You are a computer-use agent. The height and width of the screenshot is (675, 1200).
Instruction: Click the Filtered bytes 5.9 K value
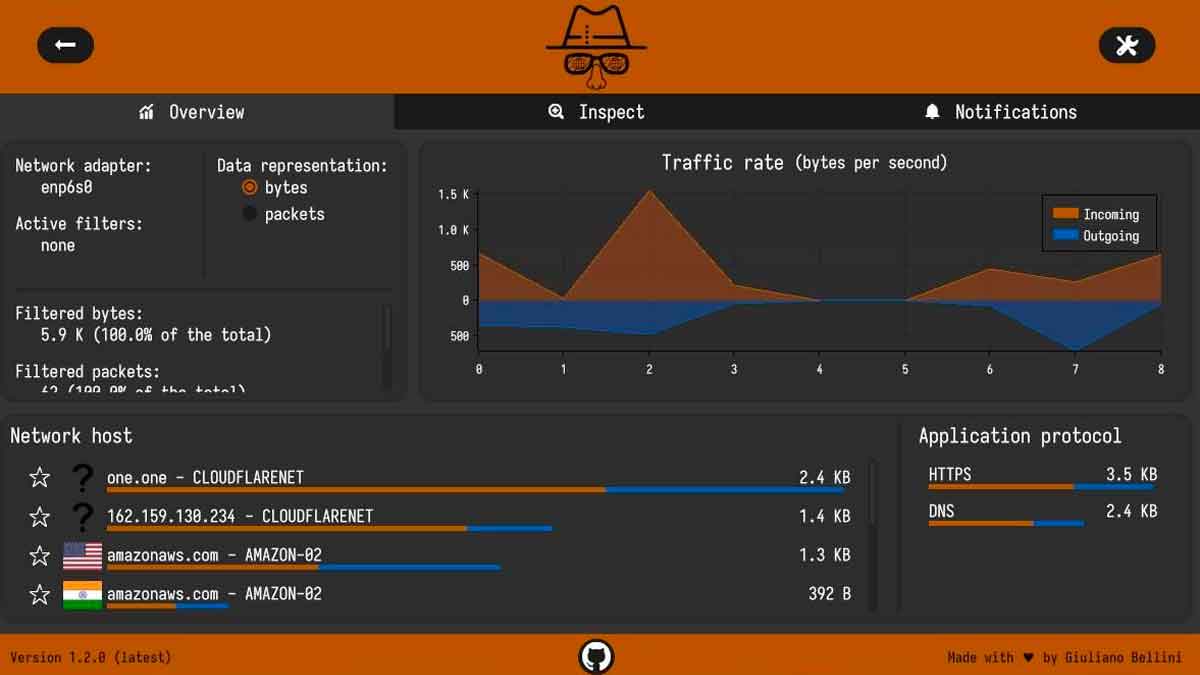tap(156, 335)
